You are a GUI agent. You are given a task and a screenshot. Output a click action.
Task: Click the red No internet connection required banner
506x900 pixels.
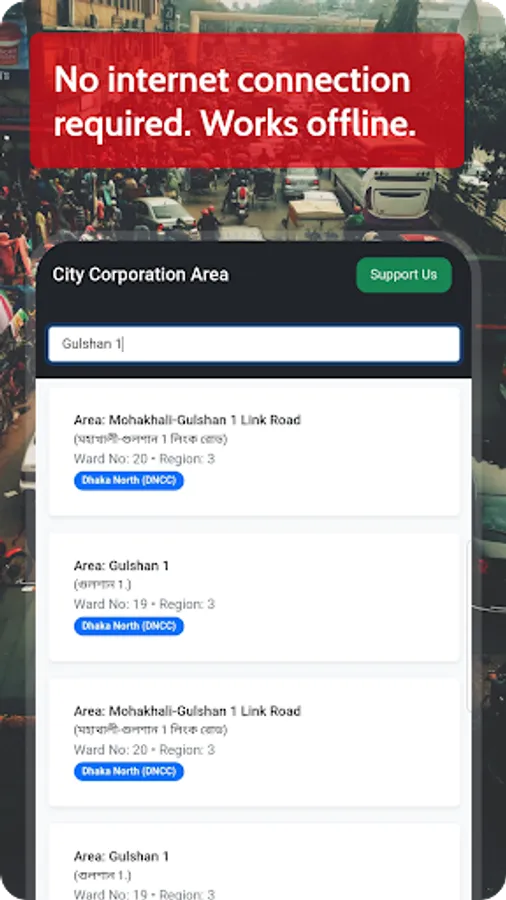(x=247, y=101)
